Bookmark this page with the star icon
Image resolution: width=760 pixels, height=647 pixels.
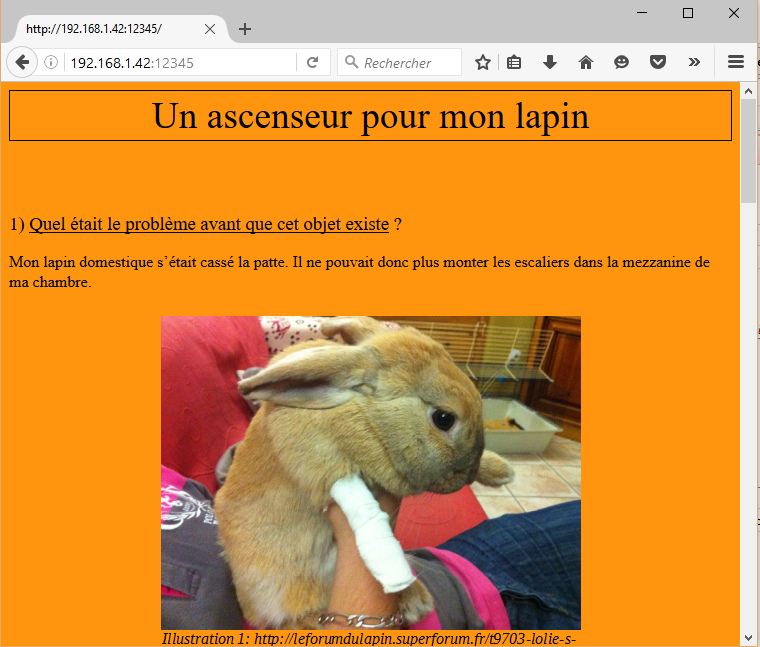(483, 62)
